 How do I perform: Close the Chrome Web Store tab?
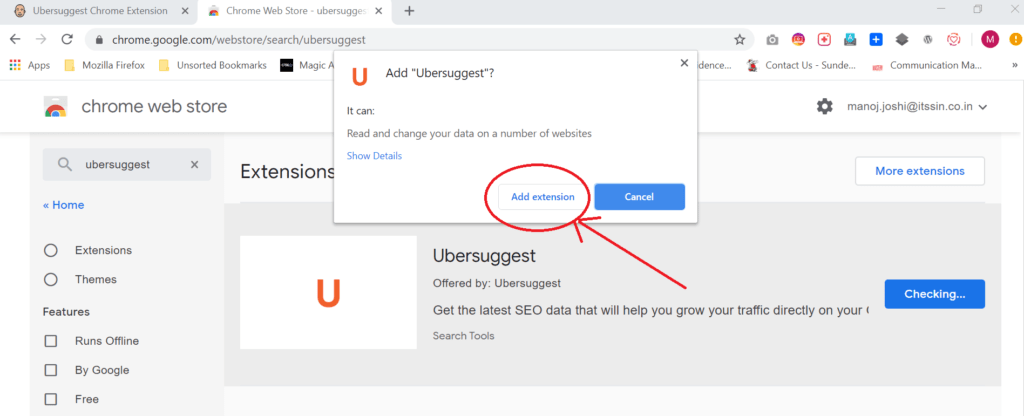[x=379, y=11]
